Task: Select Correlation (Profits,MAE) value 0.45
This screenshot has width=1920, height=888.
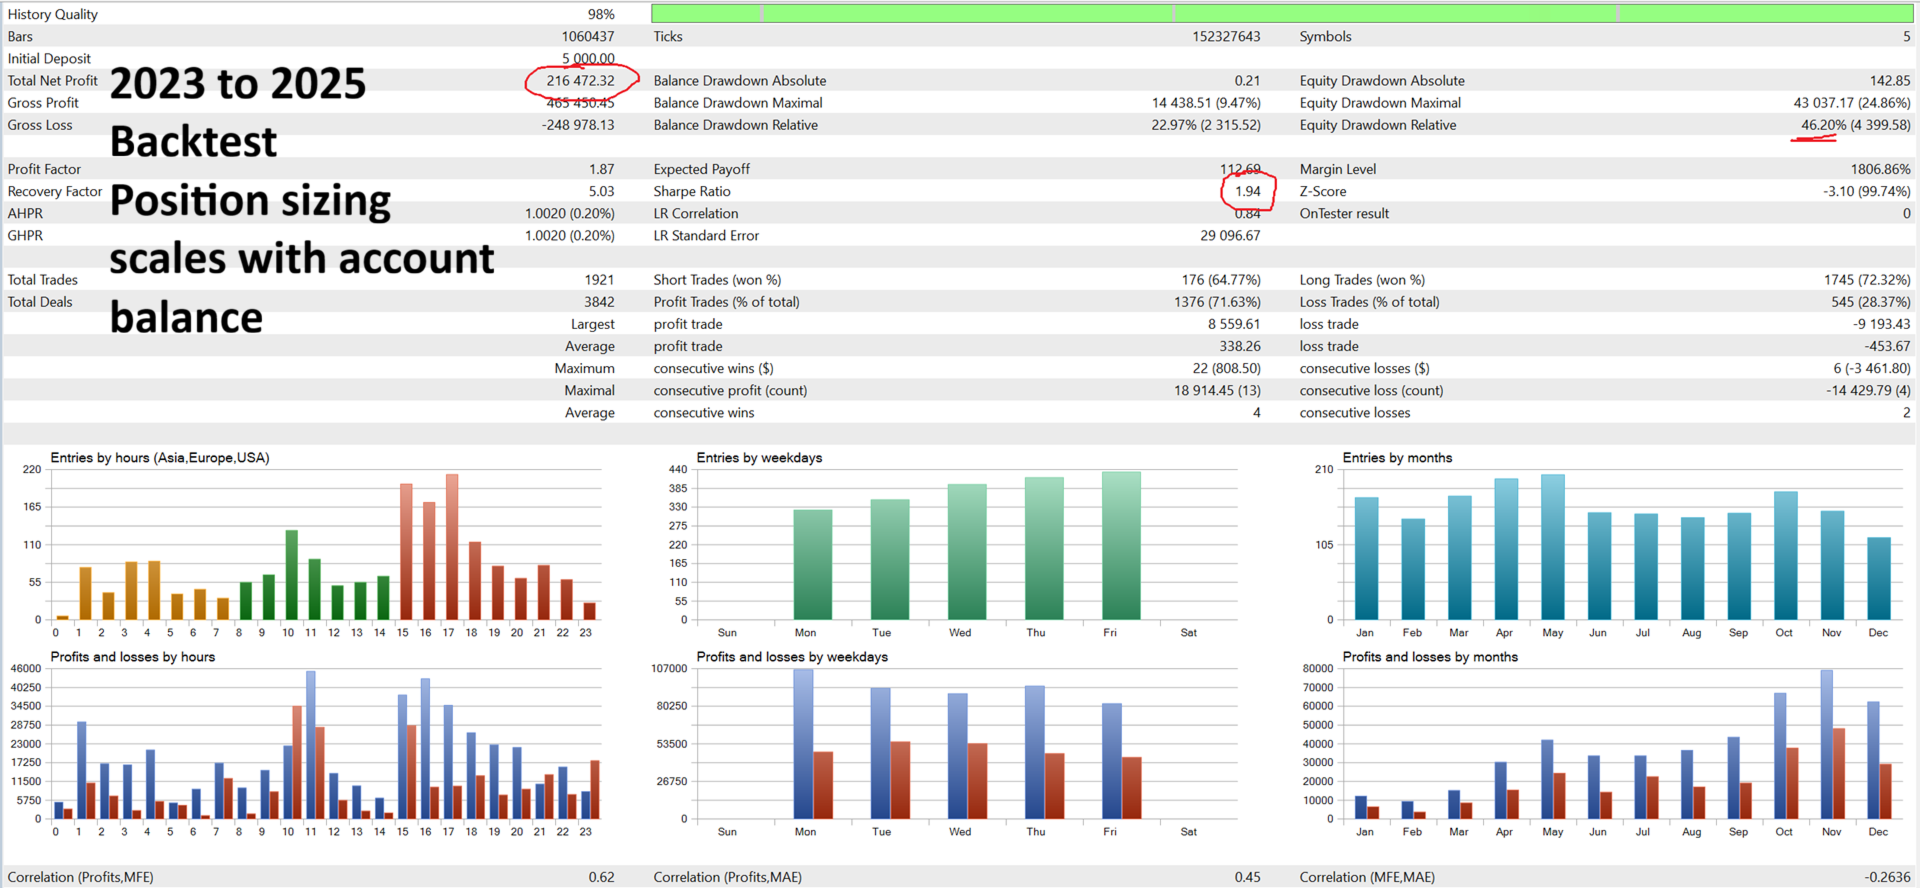Action: (1248, 877)
